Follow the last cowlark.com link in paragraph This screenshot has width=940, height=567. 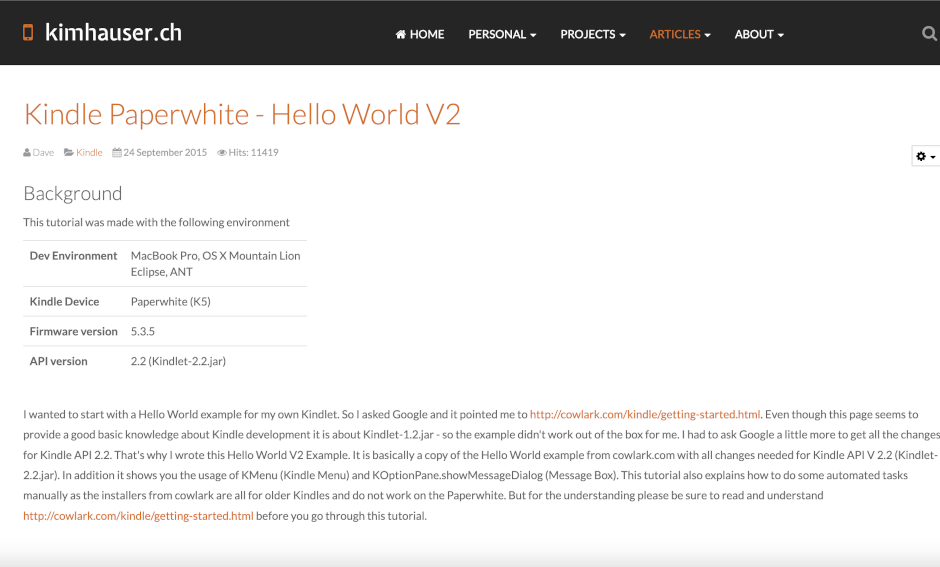[x=138, y=516]
